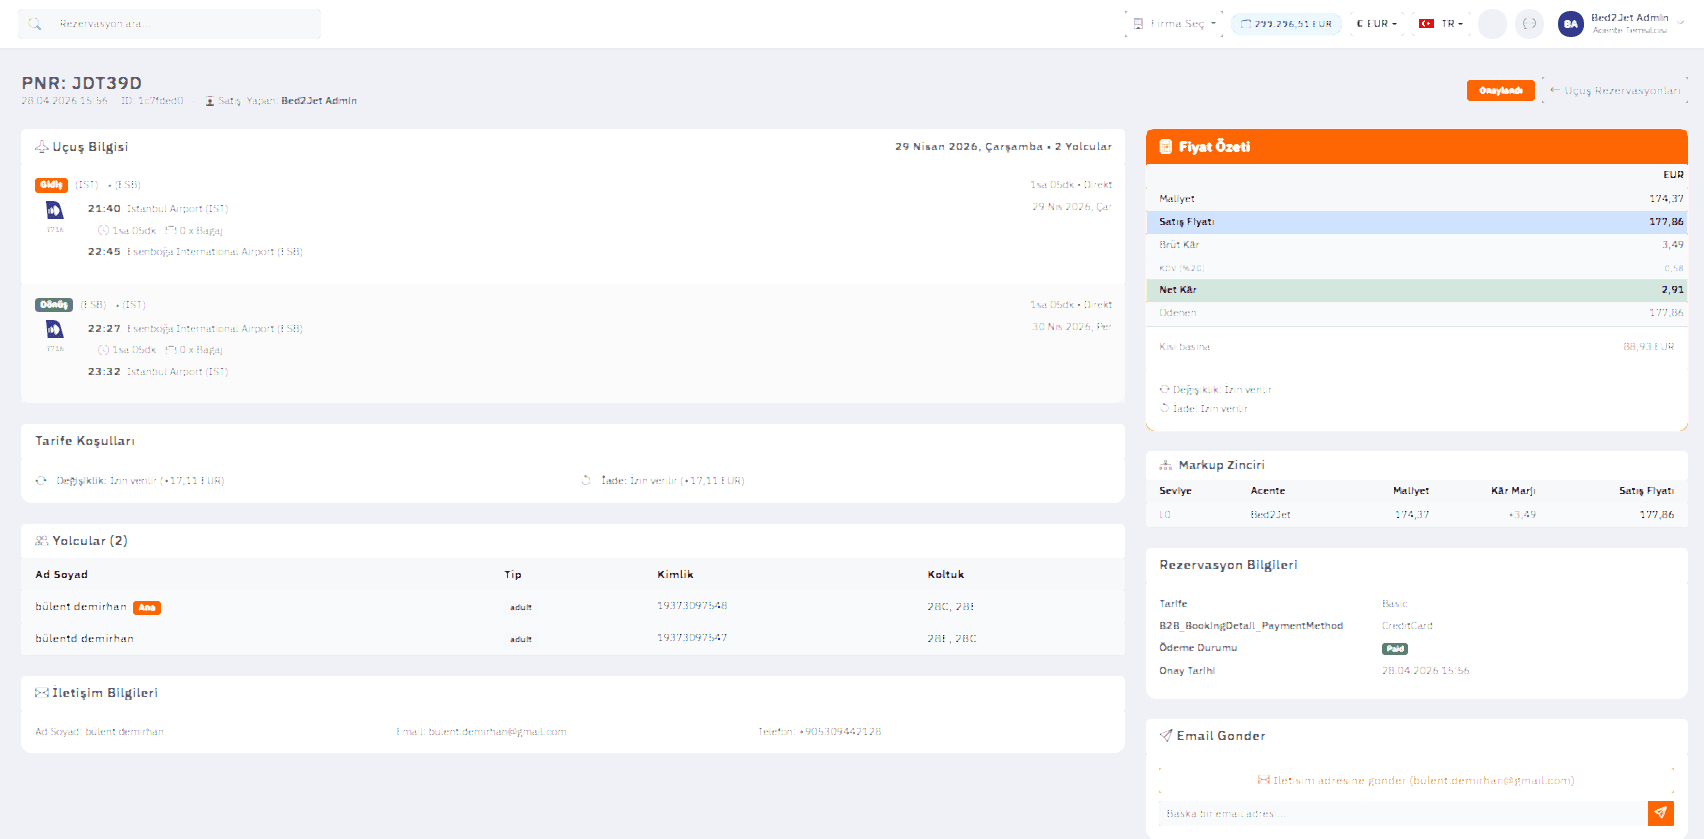
Task: Click the blank round button beside TR
Action: (1492, 24)
